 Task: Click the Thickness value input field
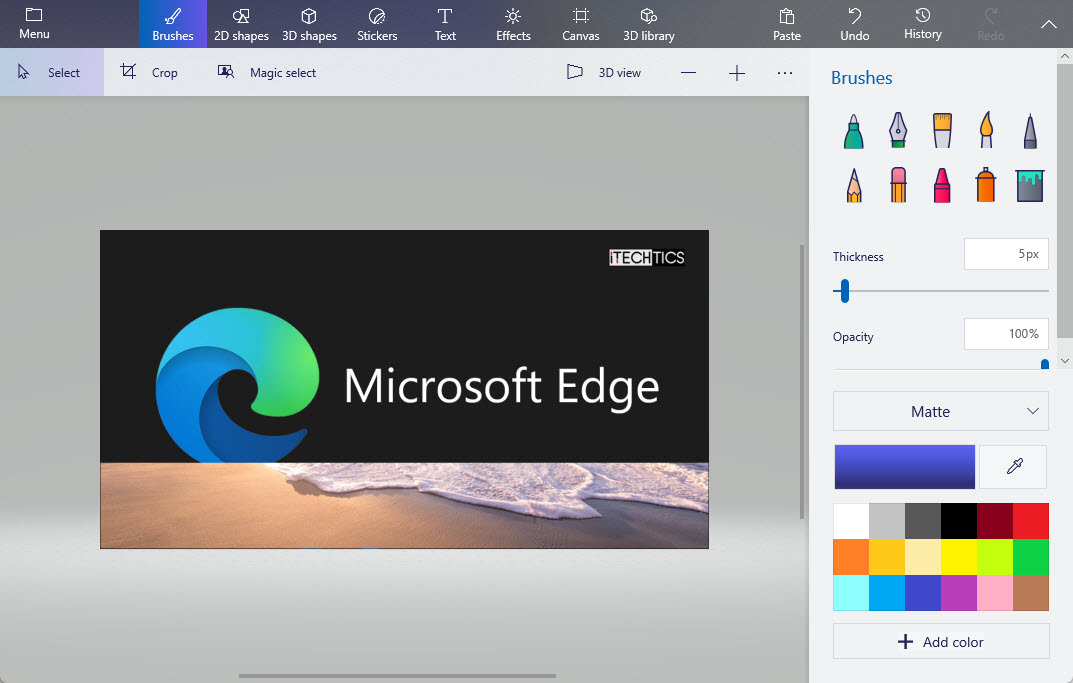1006,254
